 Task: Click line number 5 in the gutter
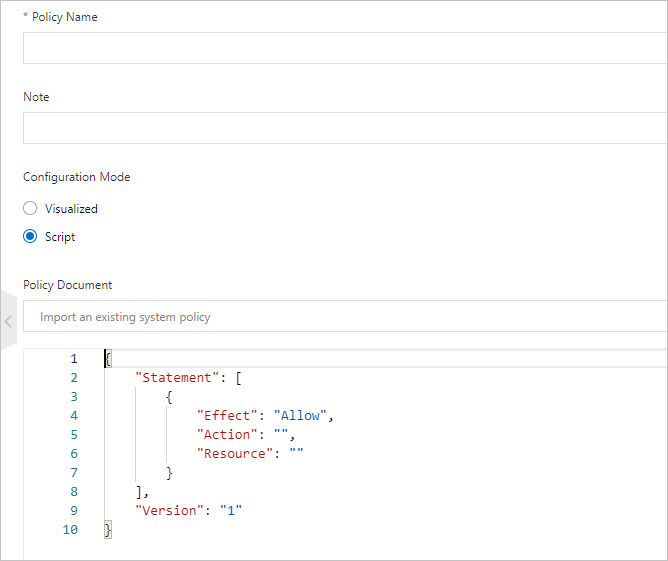(74, 435)
